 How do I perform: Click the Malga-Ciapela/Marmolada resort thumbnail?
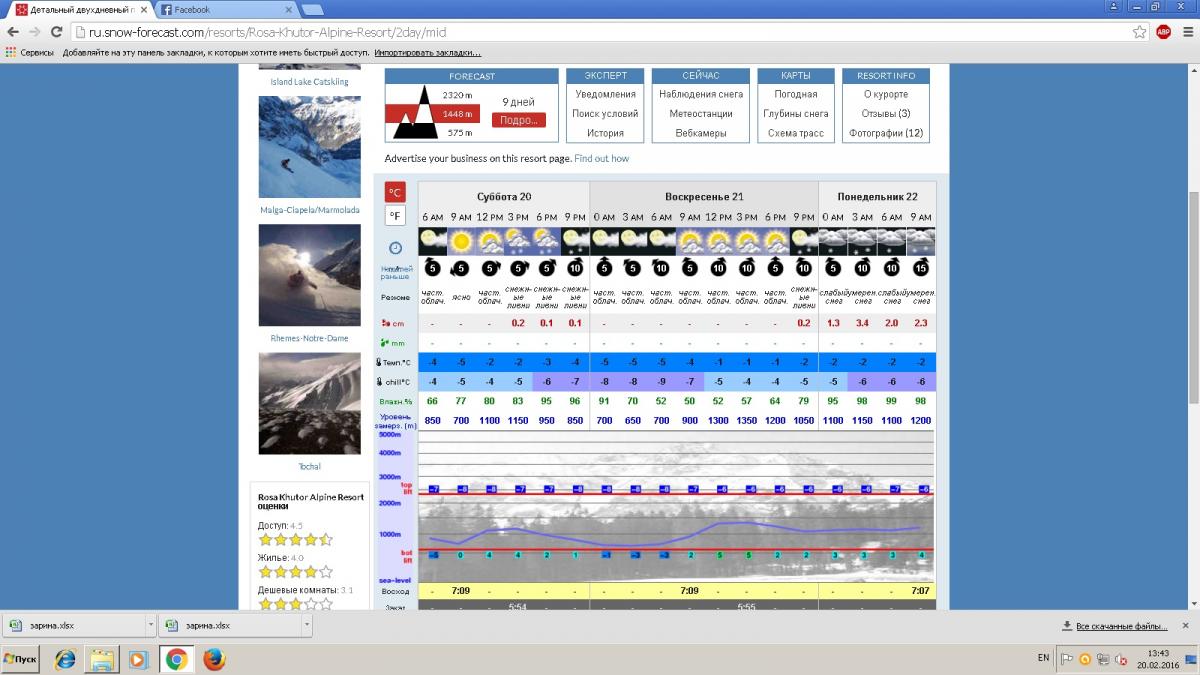(x=310, y=147)
